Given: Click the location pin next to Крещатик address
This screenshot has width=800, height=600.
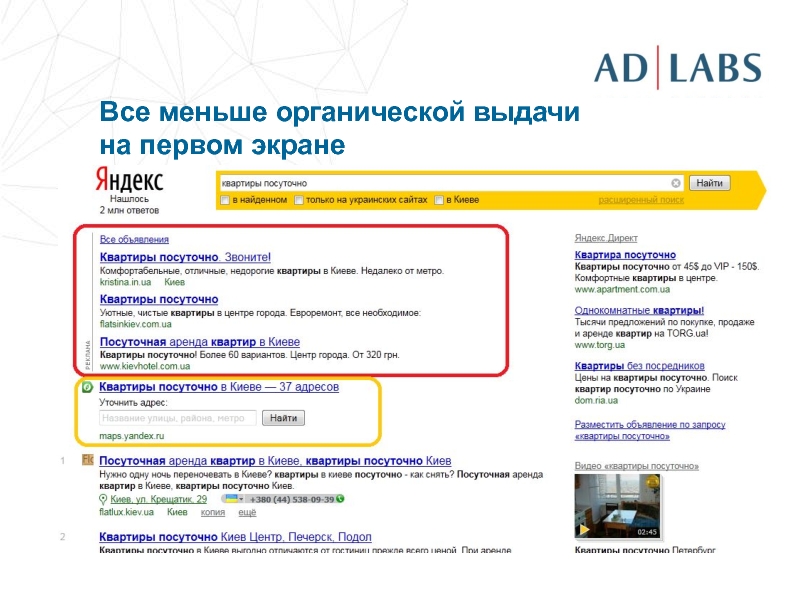Looking at the screenshot, I should point(103,499).
